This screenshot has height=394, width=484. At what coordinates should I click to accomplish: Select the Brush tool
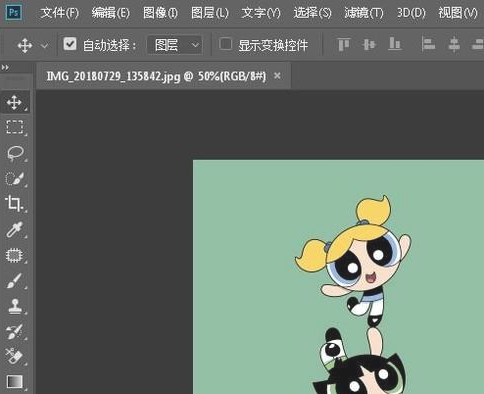[x=14, y=281]
